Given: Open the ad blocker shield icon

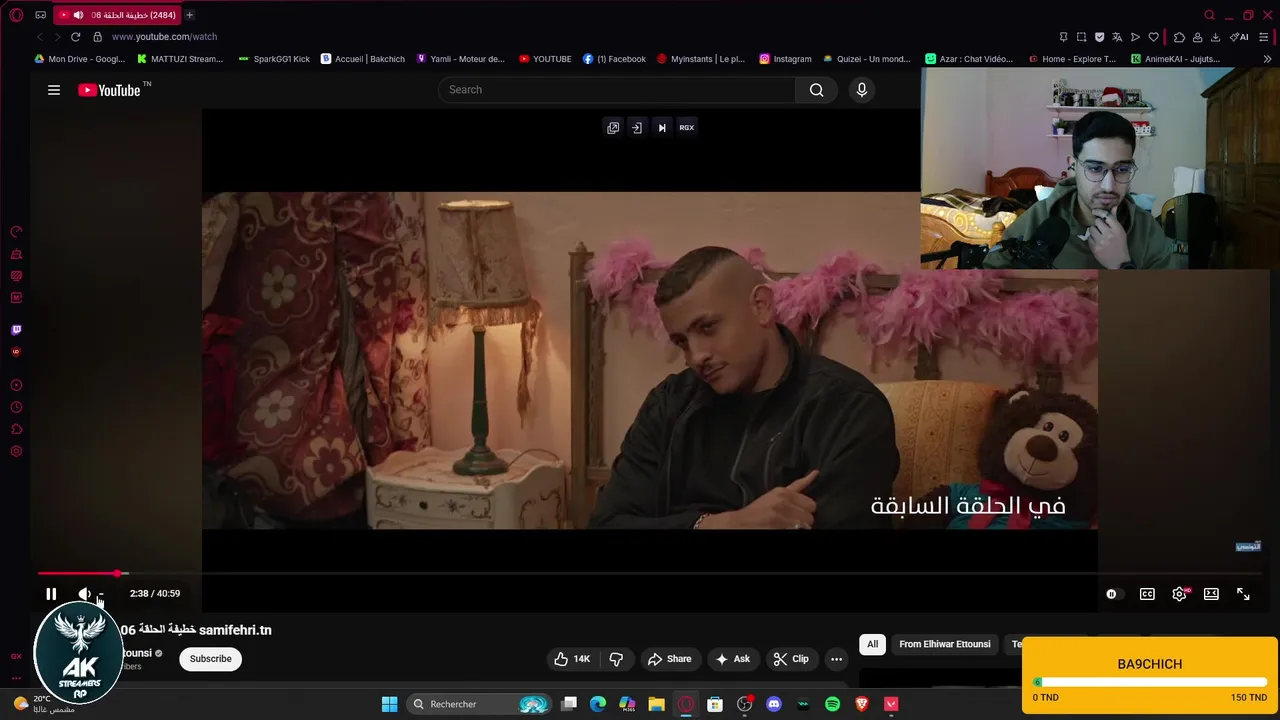Looking at the screenshot, I should 1099,37.
